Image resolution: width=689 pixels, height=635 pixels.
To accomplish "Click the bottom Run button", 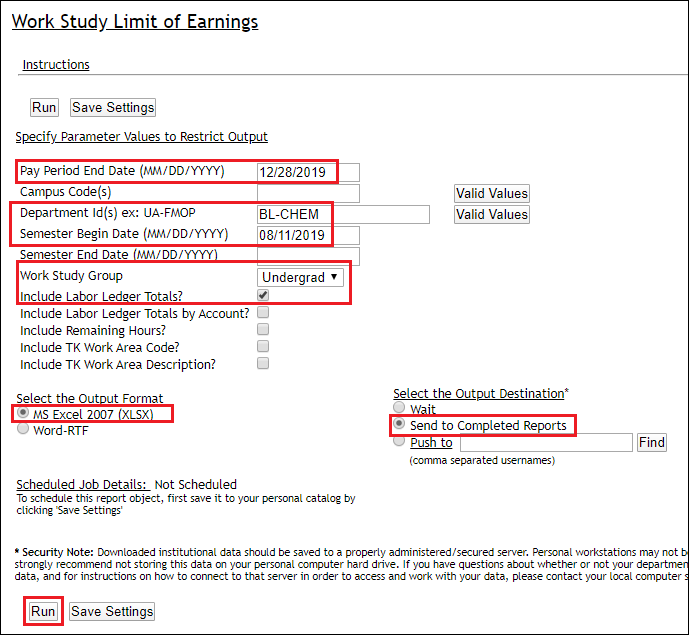I will (x=43, y=611).
